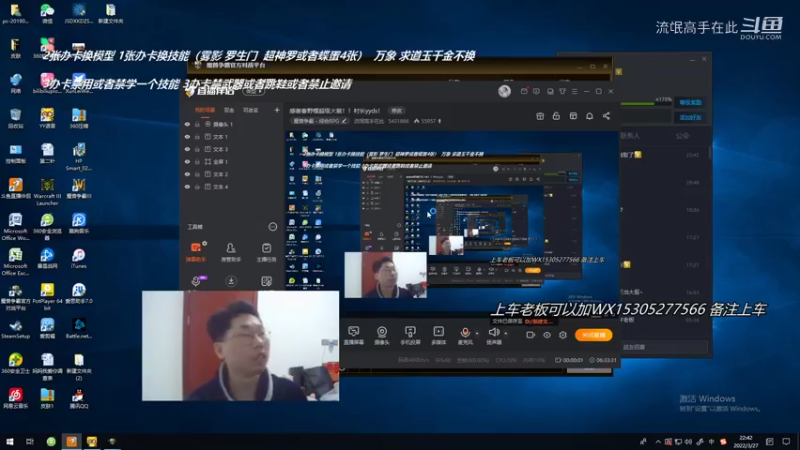The height and width of the screenshot is (450, 800).
Task: Select the 文本 3 source row
Action: [x=232, y=149]
